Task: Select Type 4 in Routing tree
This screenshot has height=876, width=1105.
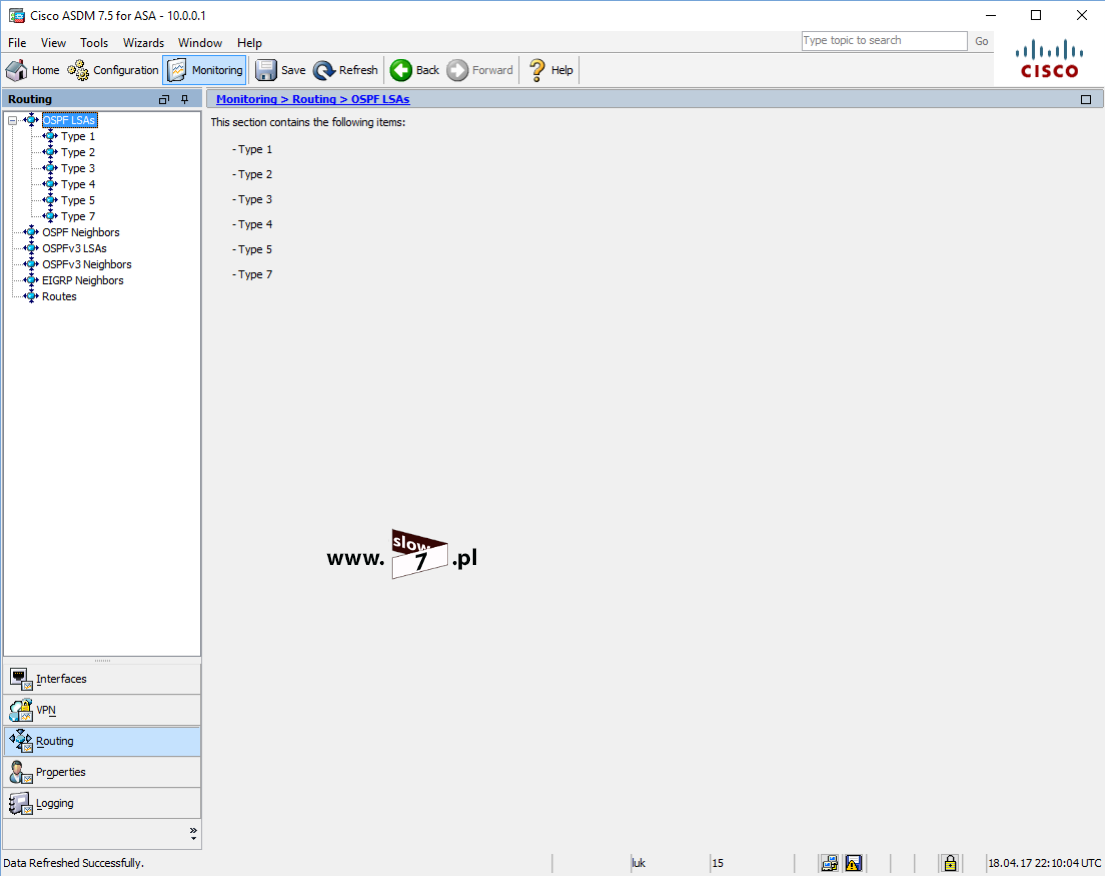Action: tap(78, 184)
